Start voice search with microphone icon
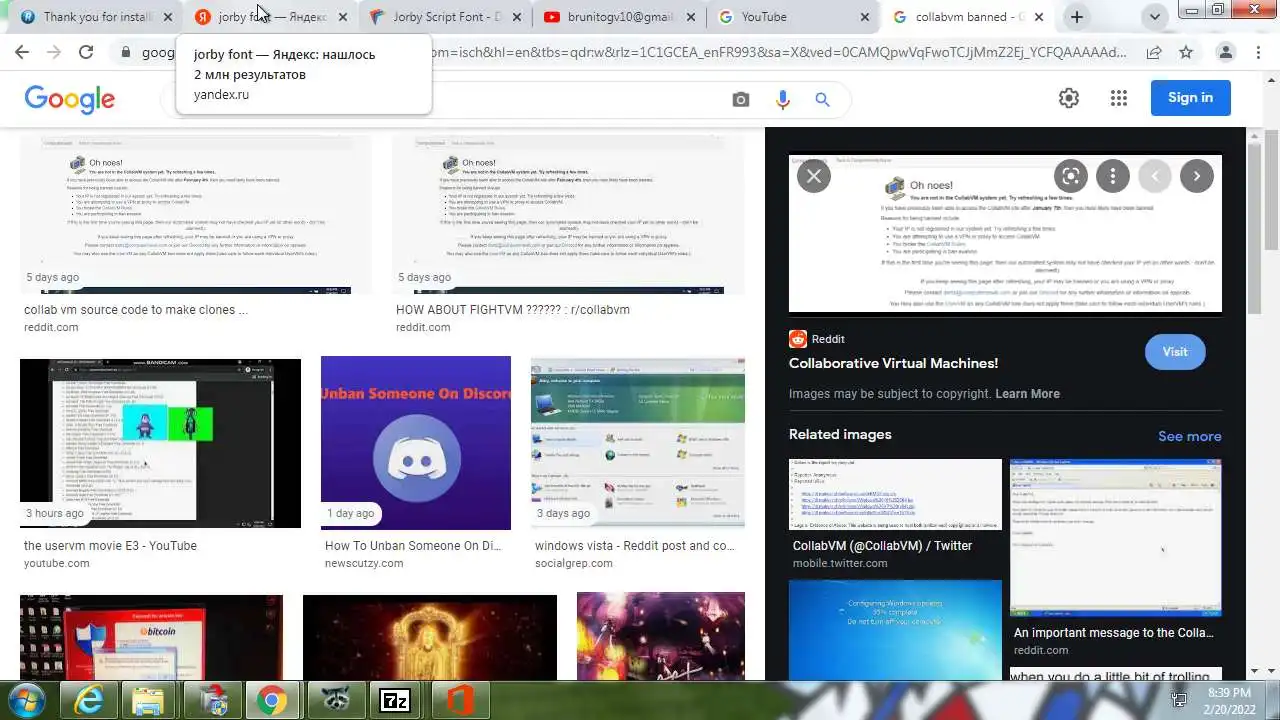 782,99
